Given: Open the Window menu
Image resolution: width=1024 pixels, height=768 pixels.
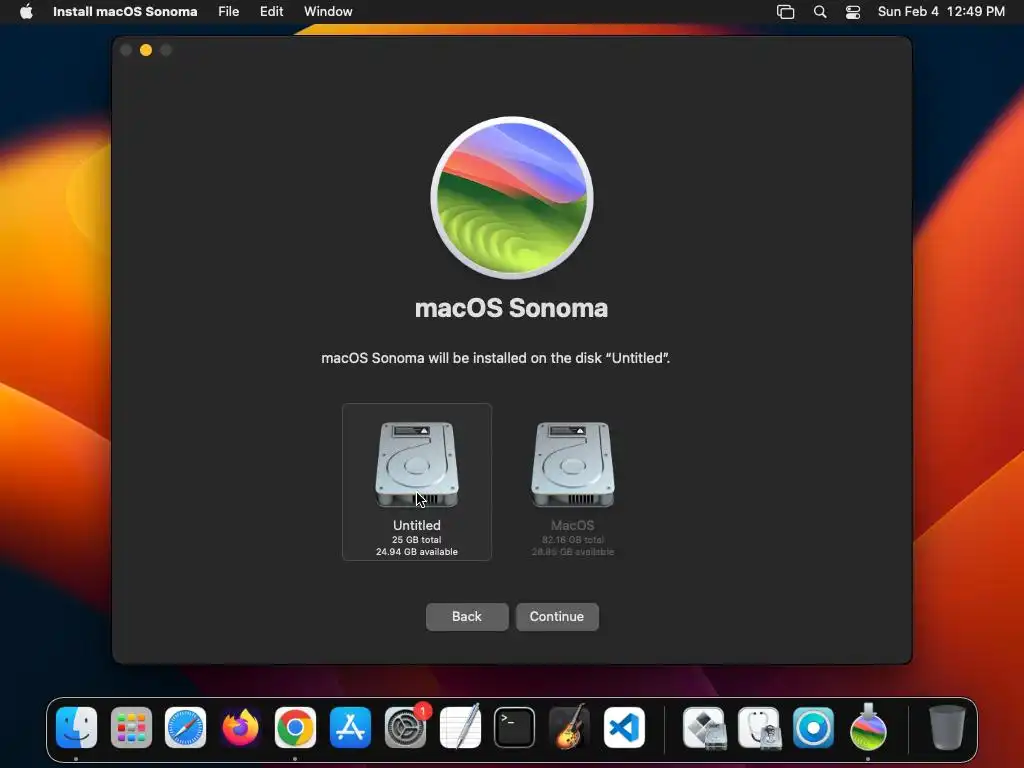Looking at the screenshot, I should pos(328,12).
